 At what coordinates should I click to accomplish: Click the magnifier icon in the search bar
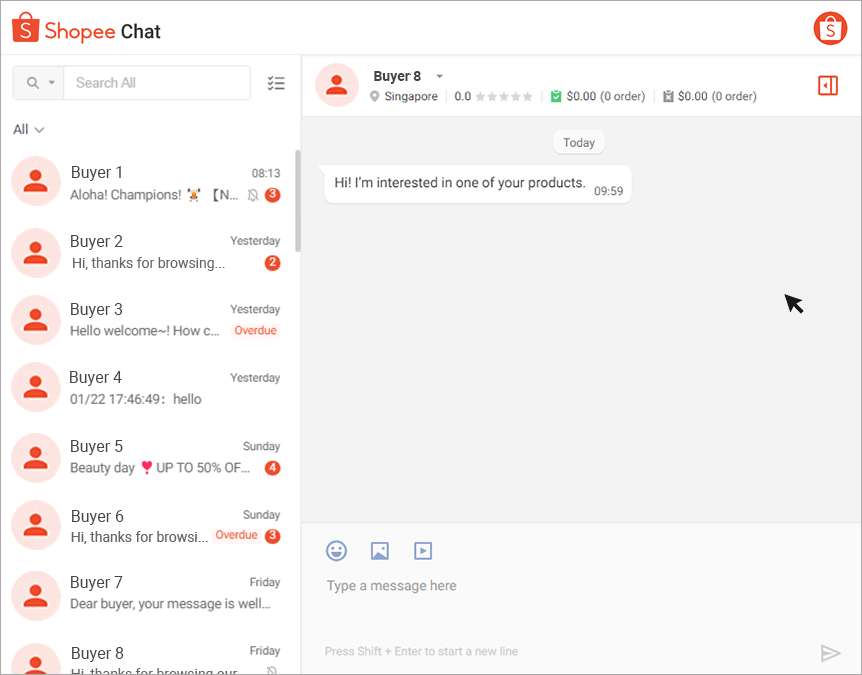(32, 83)
